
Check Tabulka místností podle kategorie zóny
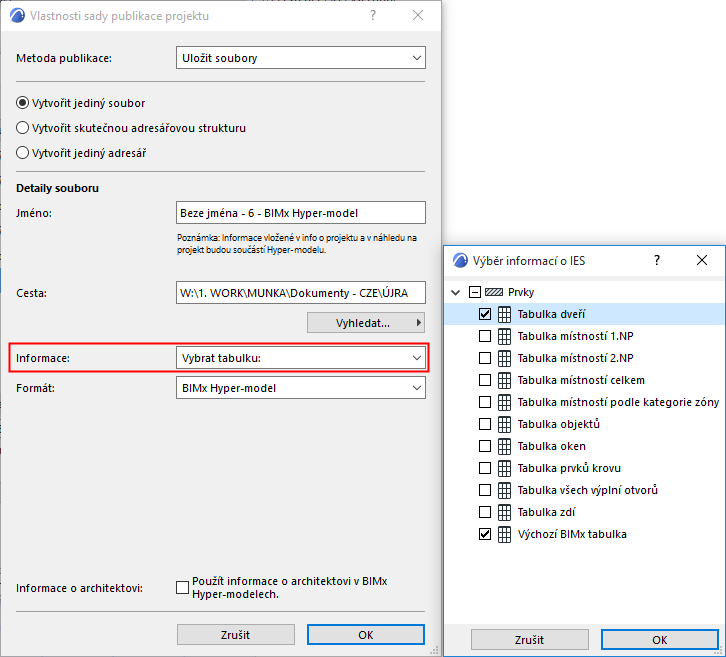click(x=485, y=402)
